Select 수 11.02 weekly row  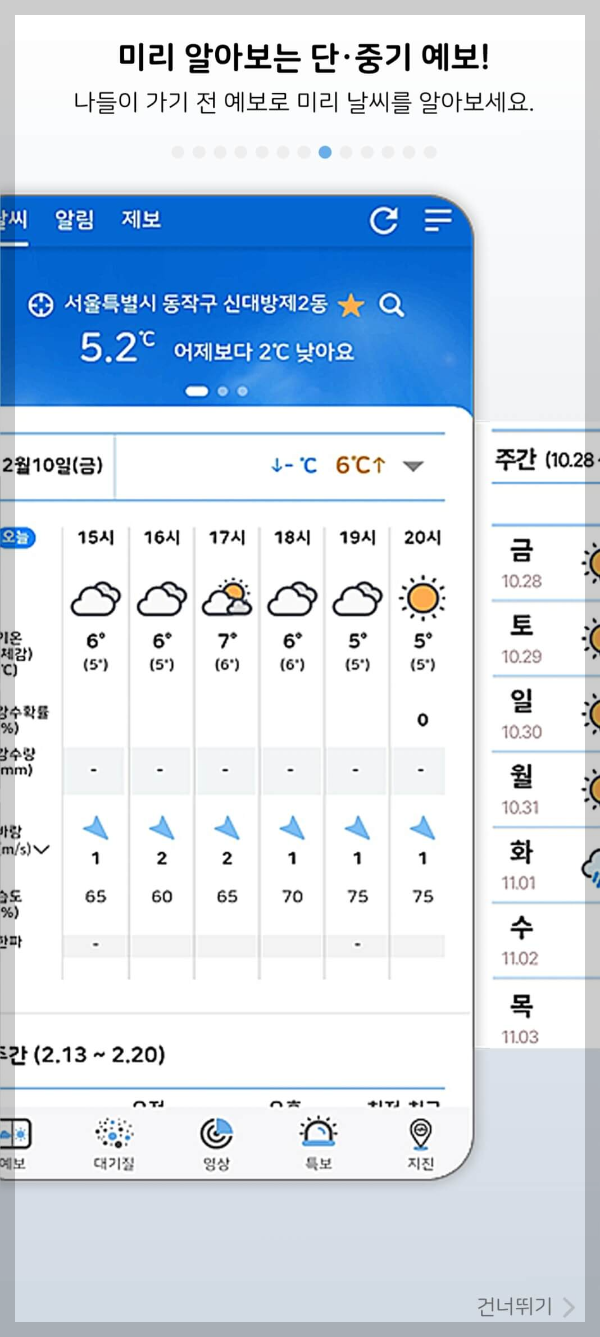[x=545, y=940]
